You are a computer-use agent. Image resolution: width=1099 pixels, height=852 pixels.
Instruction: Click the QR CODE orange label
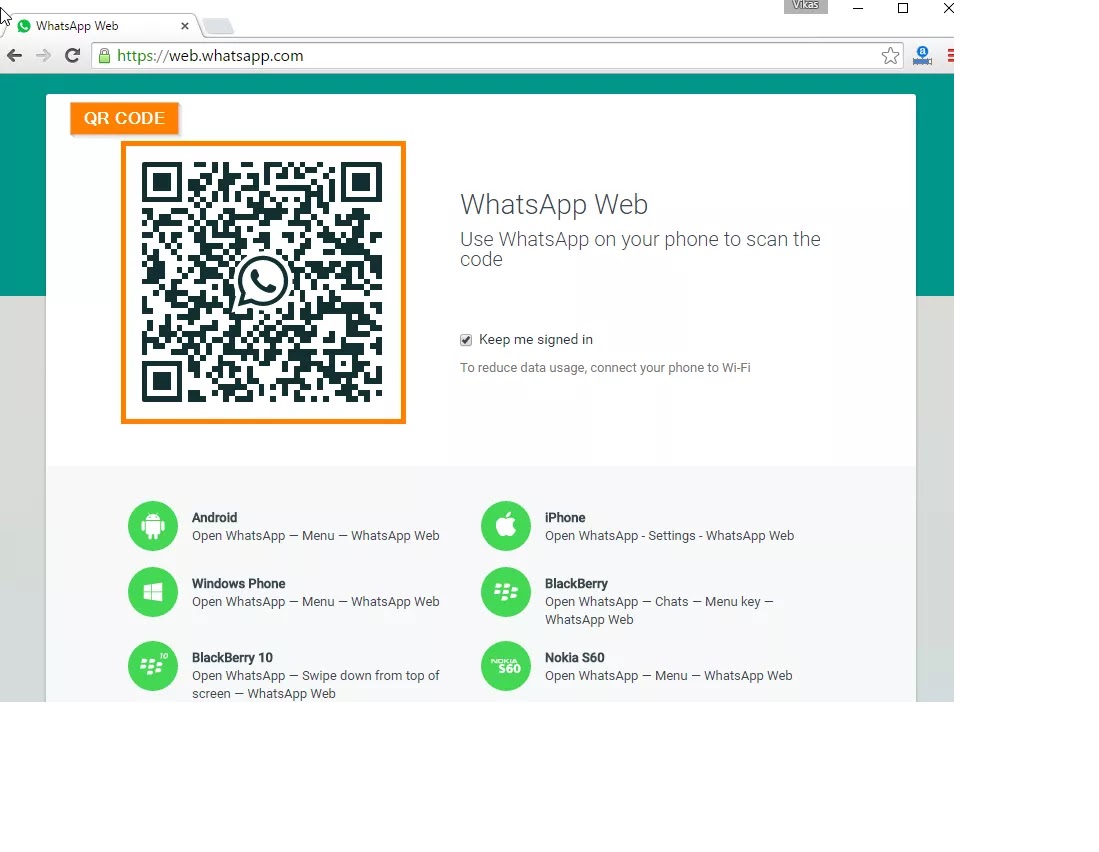point(125,118)
